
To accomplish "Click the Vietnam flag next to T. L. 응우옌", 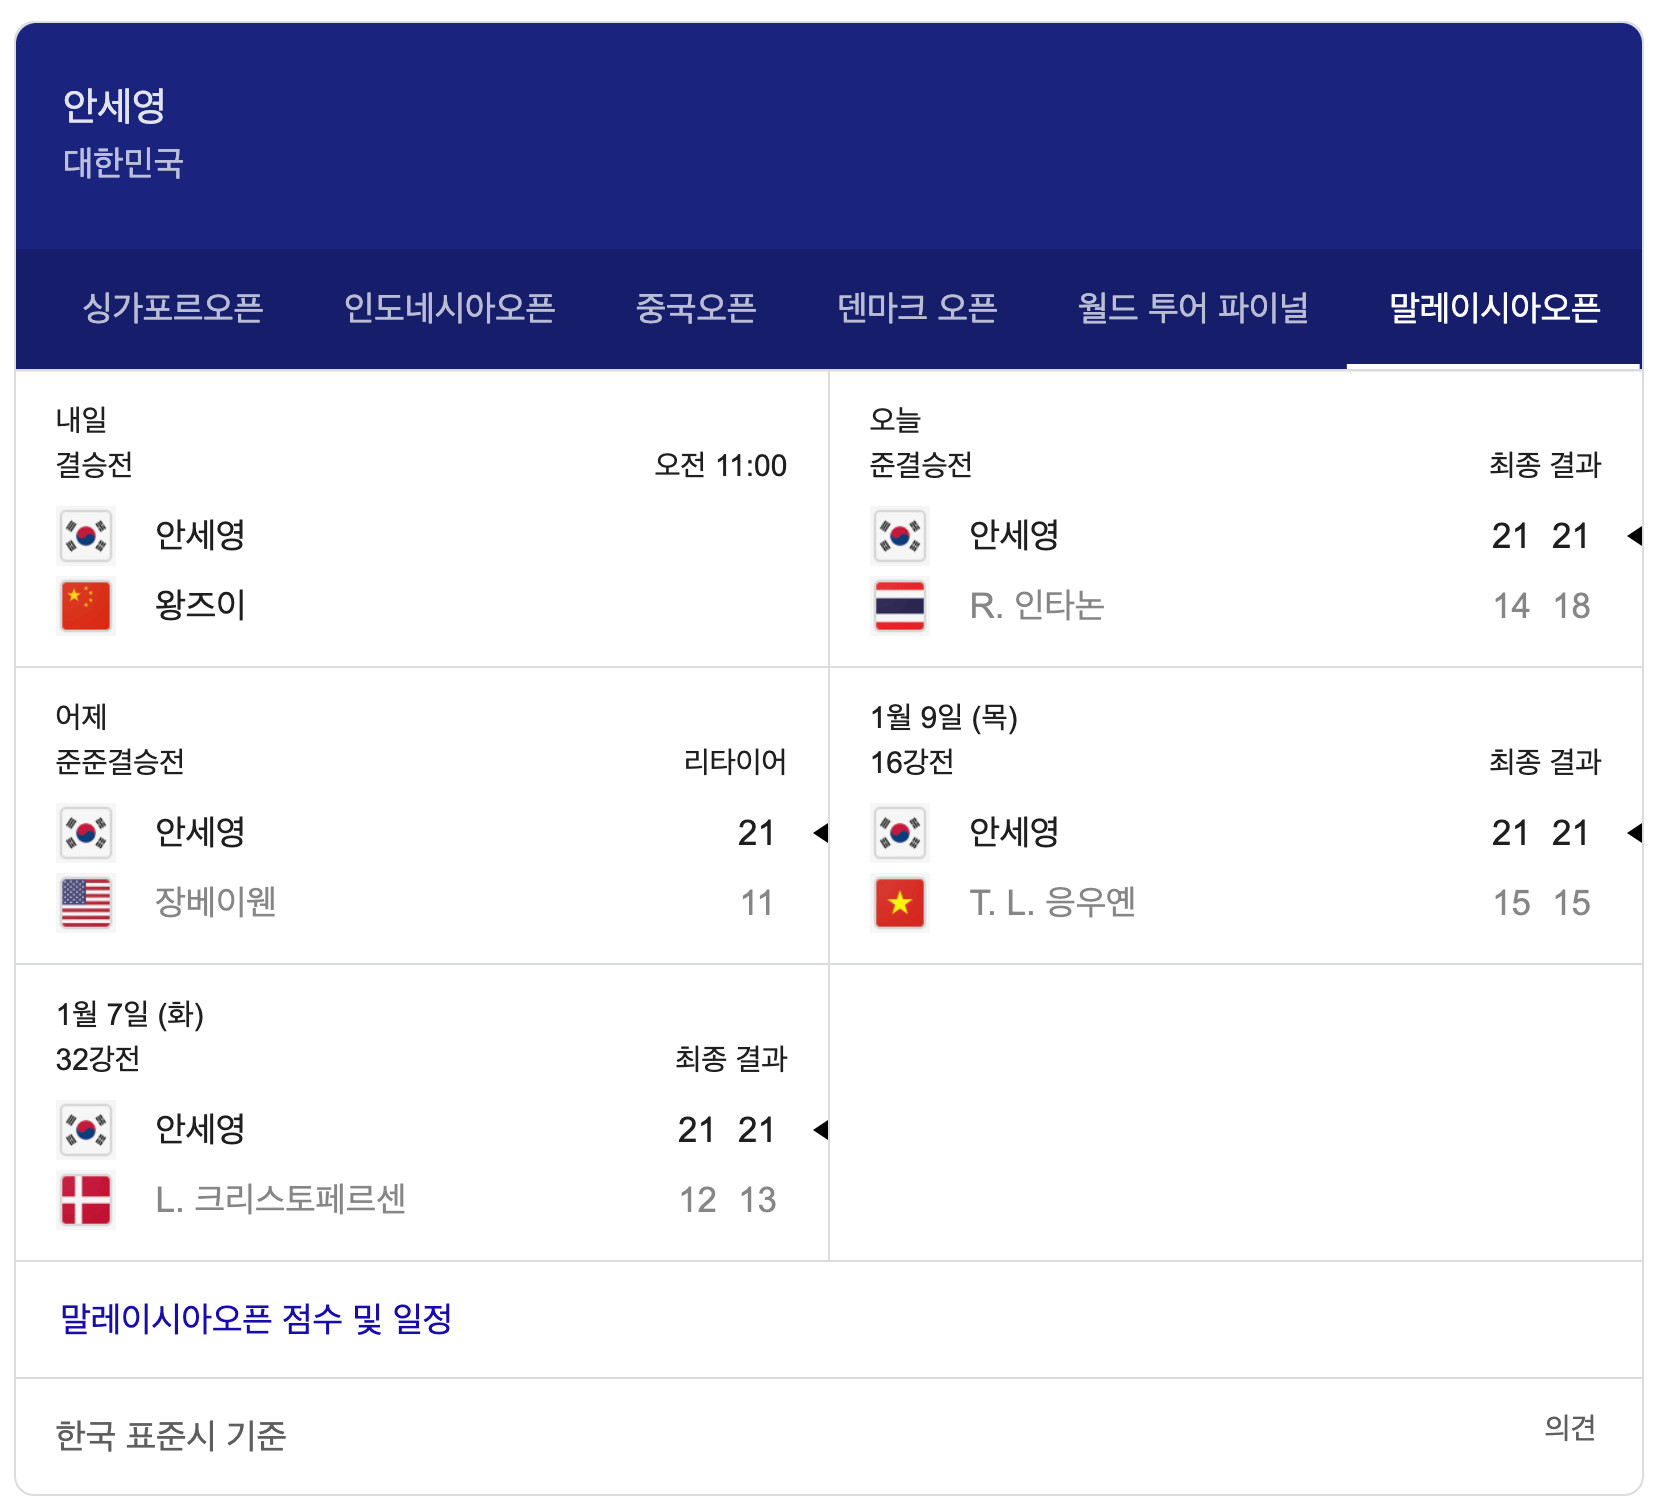I will click(899, 901).
